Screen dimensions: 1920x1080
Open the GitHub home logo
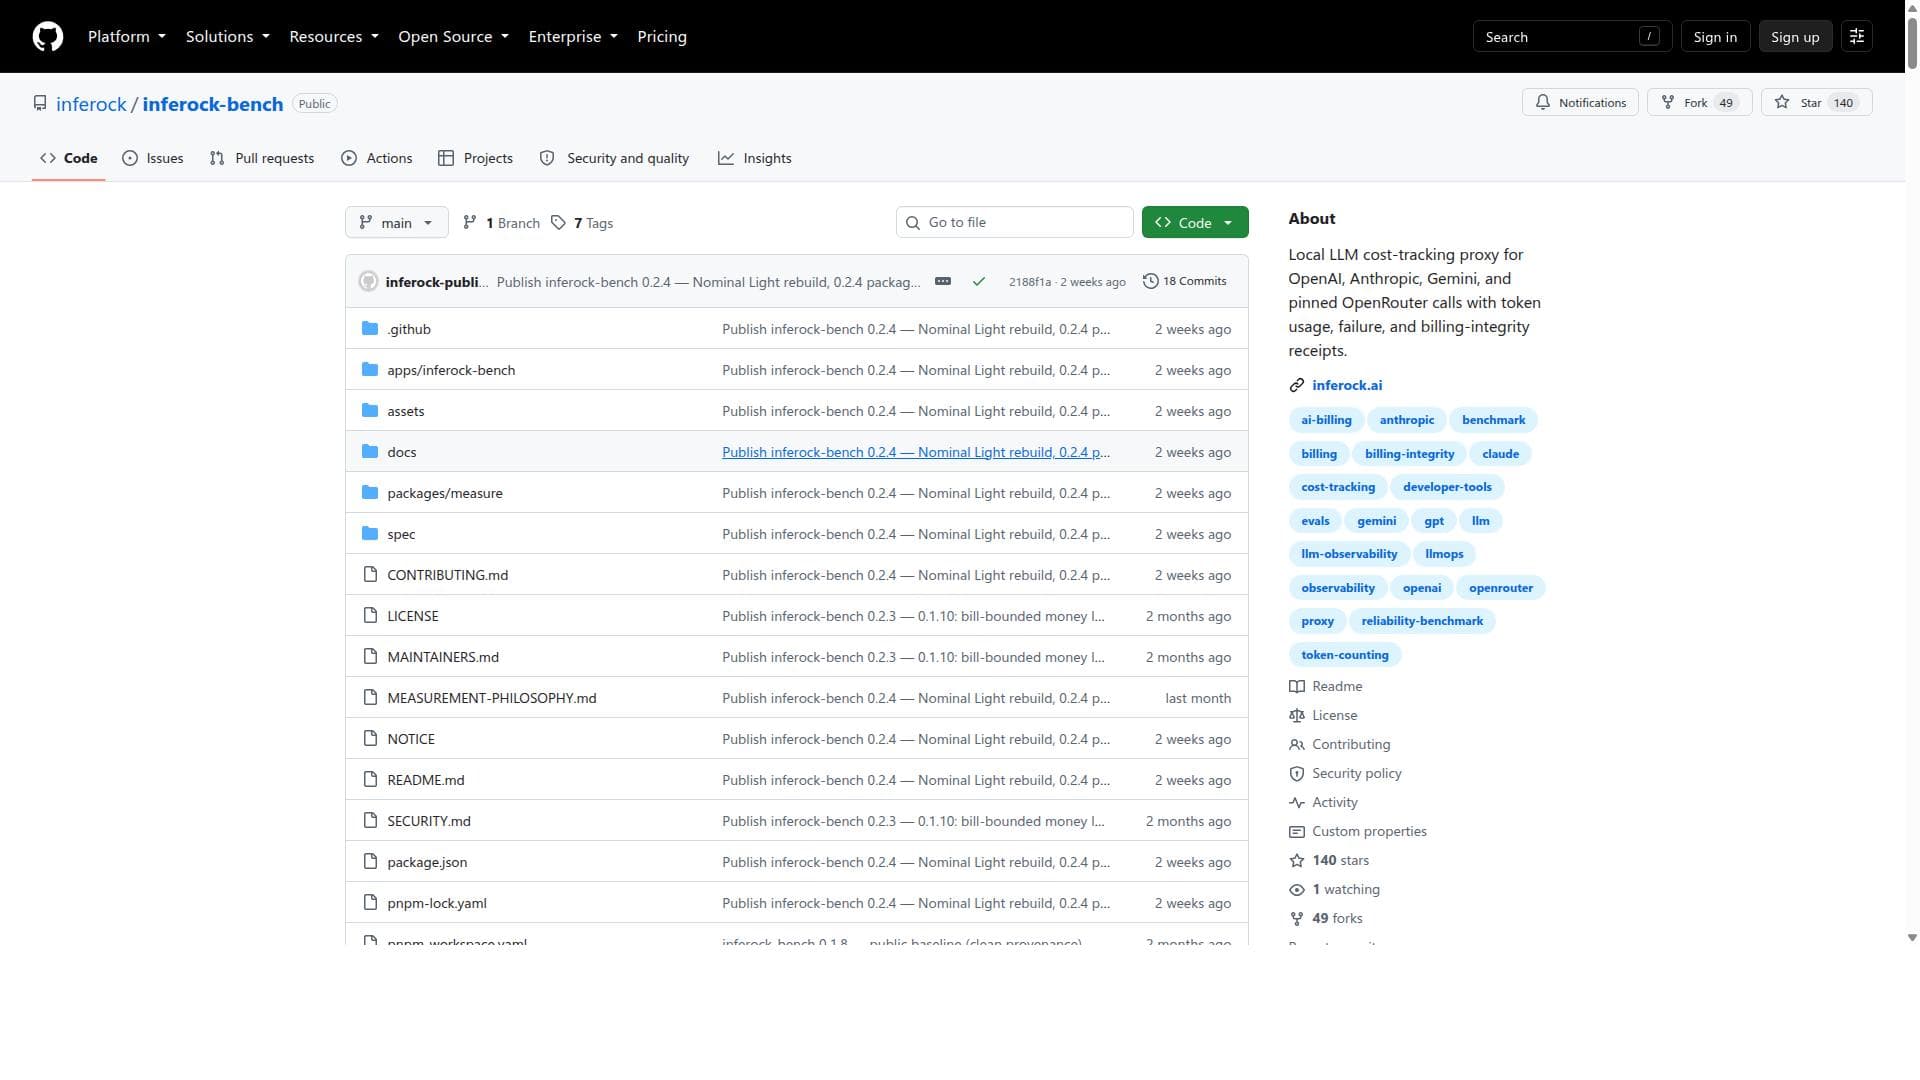(48, 37)
